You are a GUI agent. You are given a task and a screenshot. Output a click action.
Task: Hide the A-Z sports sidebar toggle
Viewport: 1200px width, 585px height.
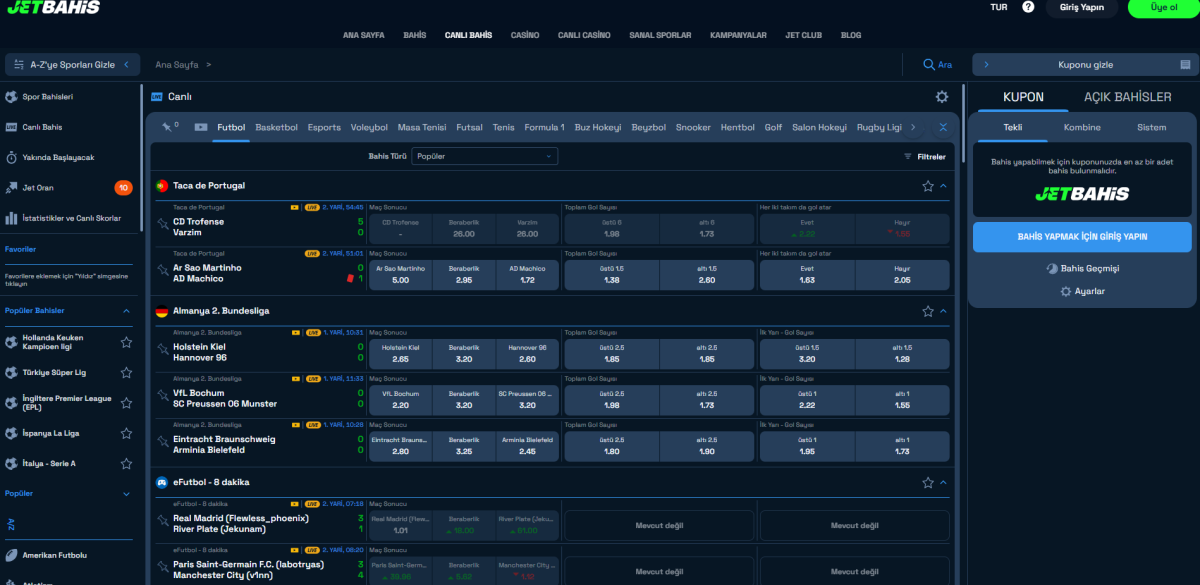(x=72, y=65)
